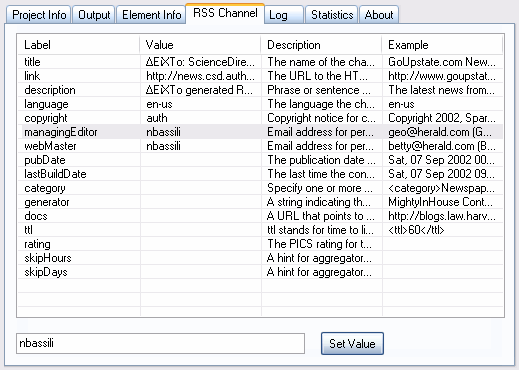Open the Output tab
The image size is (519, 370).
click(94, 15)
